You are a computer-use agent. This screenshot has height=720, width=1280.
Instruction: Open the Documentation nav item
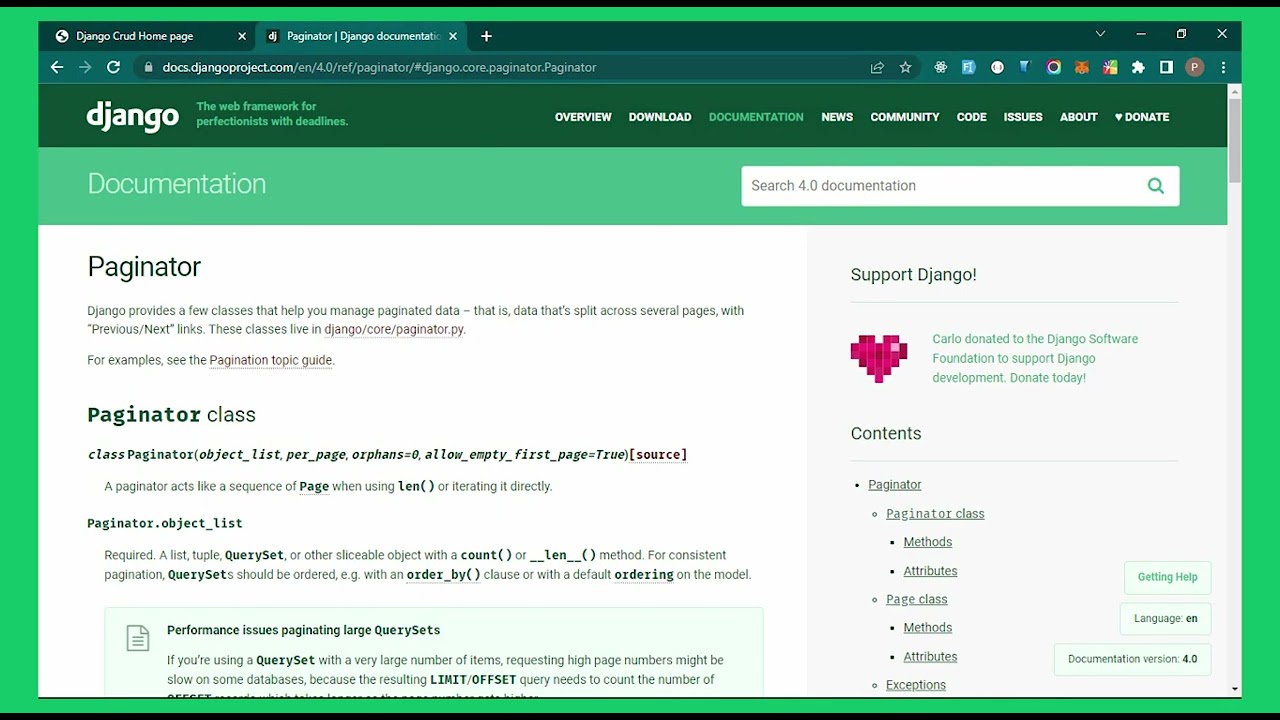(x=756, y=117)
